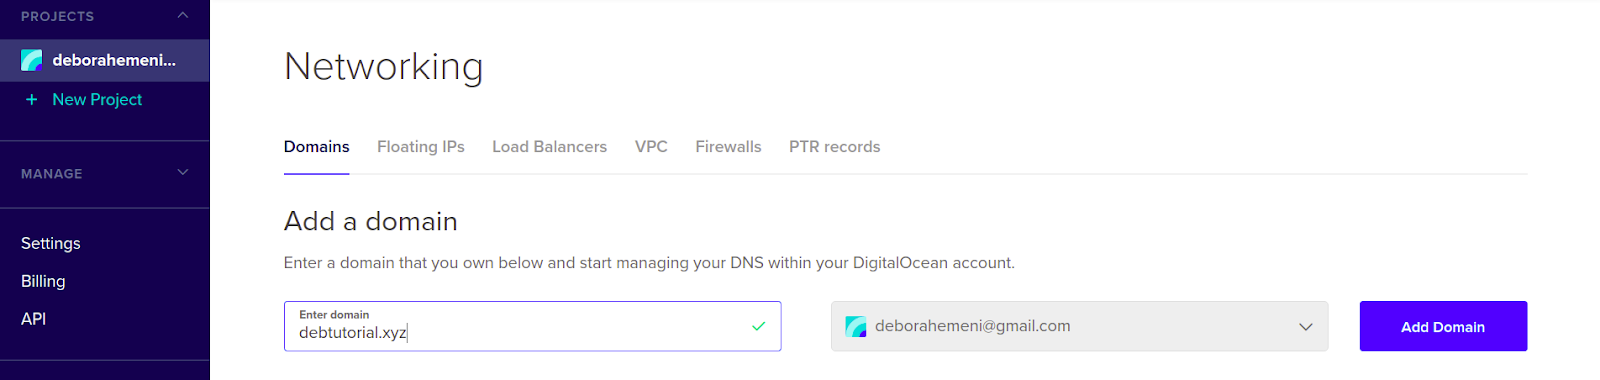The image size is (1600, 380).
Task: Open Settings in the sidebar
Action: click(x=51, y=244)
